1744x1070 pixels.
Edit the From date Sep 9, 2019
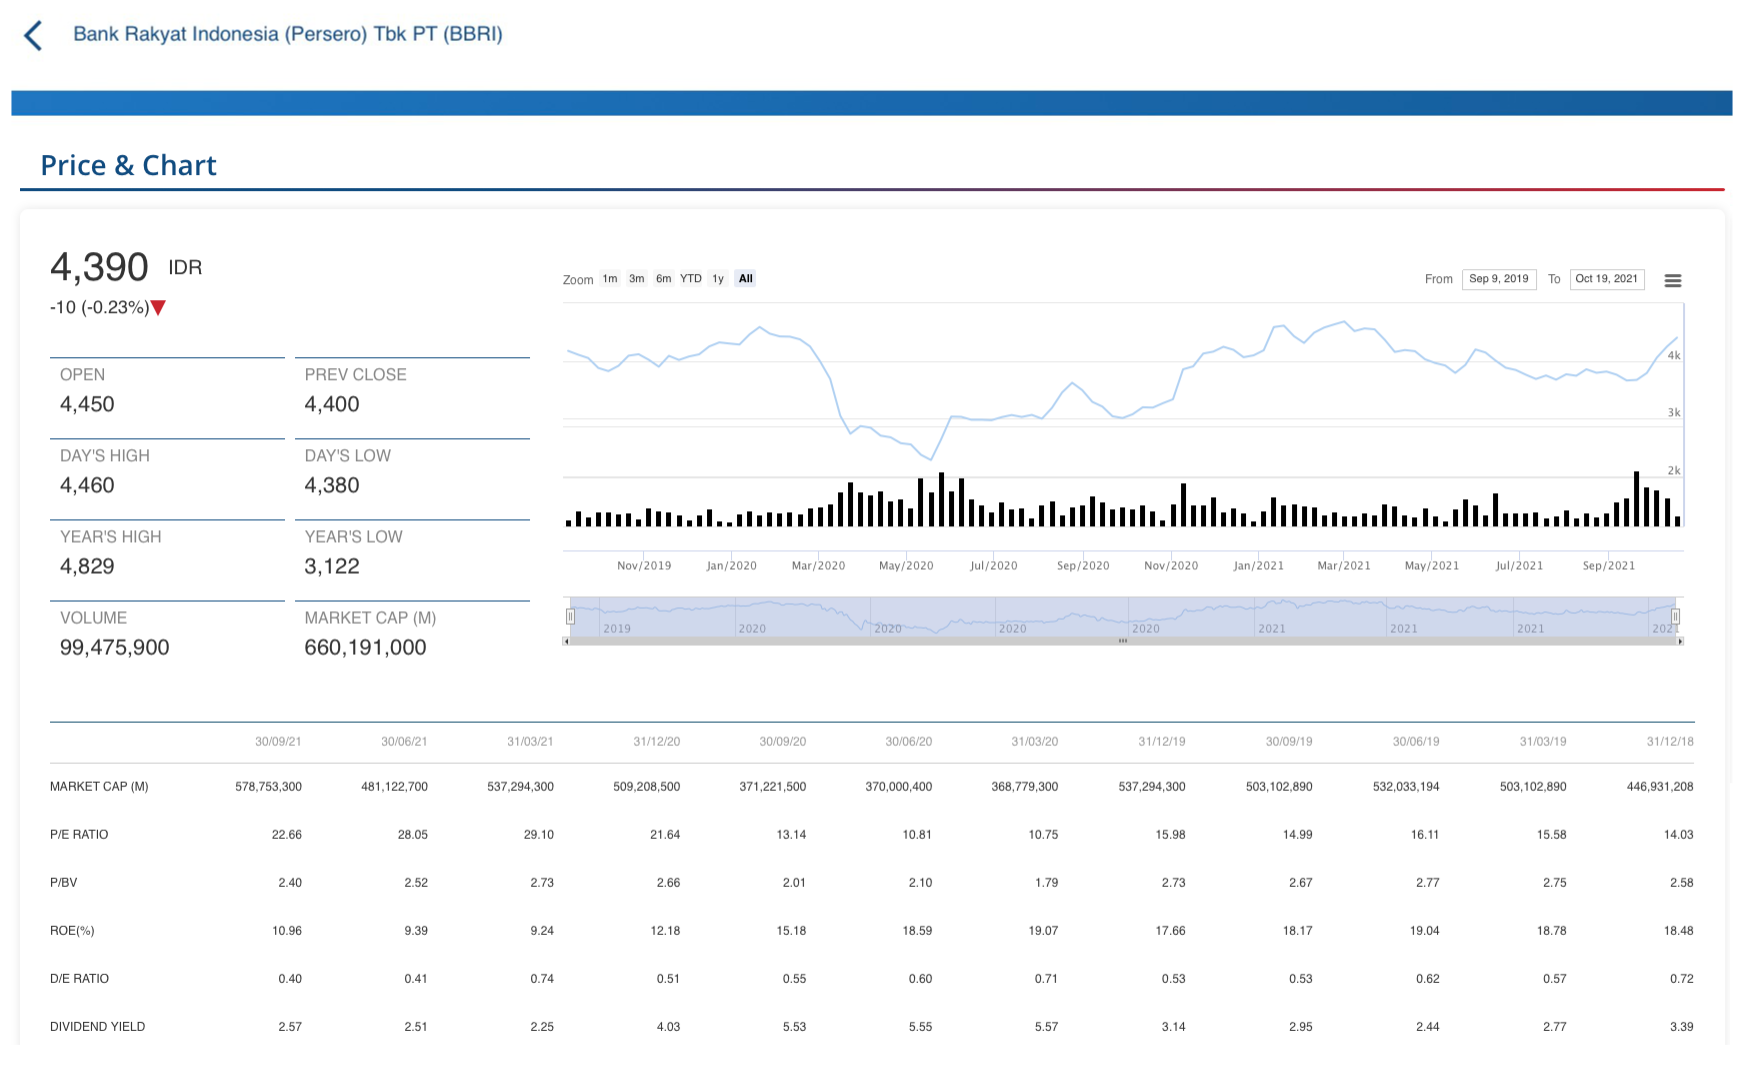coord(1499,279)
